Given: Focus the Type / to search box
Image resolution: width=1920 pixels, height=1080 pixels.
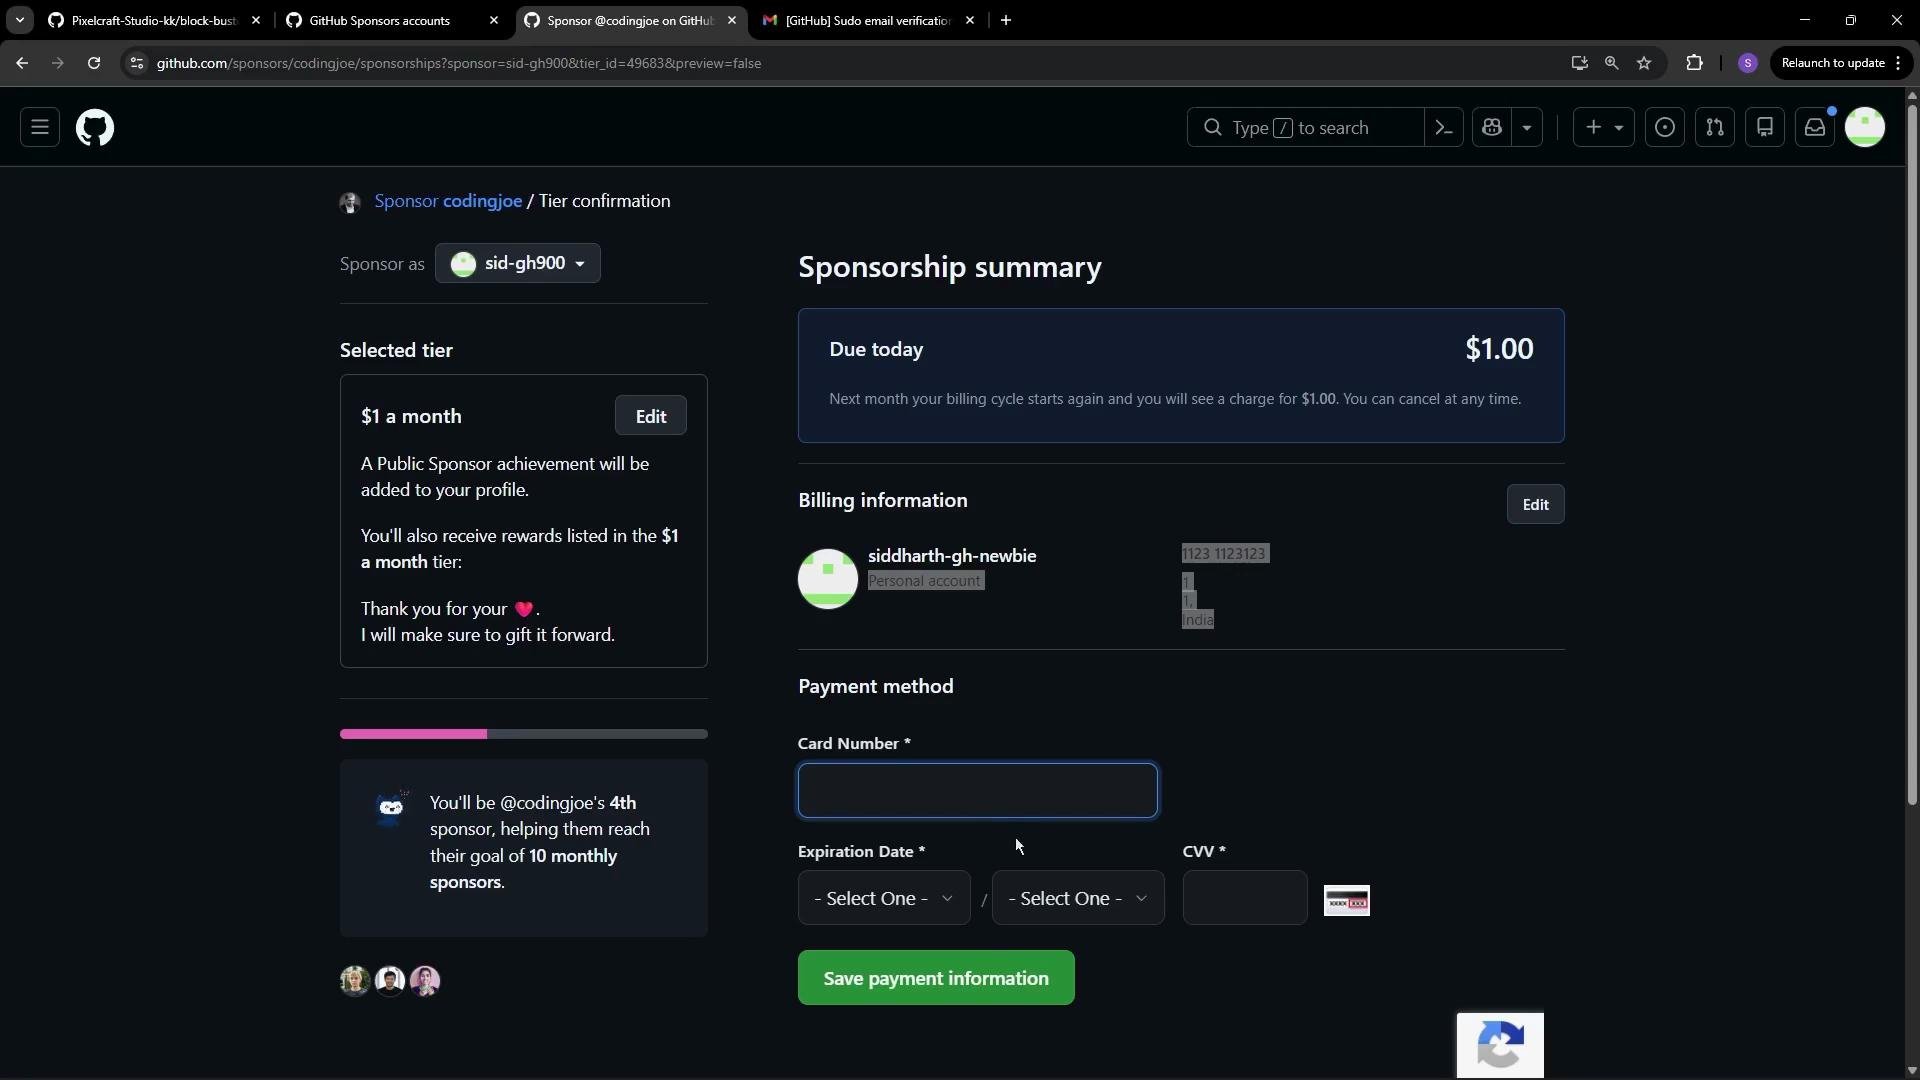Looking at the screenshot, I should (1305, 128).
